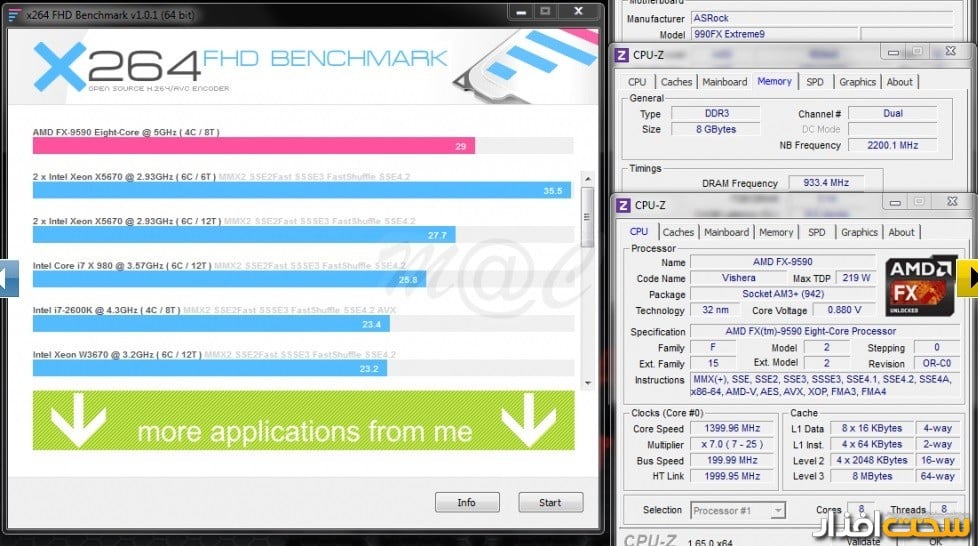Click the Xeon W3670 result bar showing 23.2
Screen dimensions: 978x546
[x=210, y=368]
